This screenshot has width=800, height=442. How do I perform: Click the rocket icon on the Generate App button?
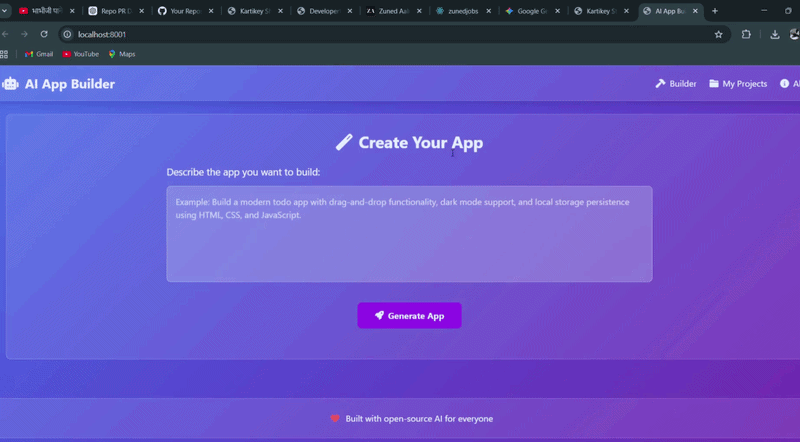tap(379, 315)
